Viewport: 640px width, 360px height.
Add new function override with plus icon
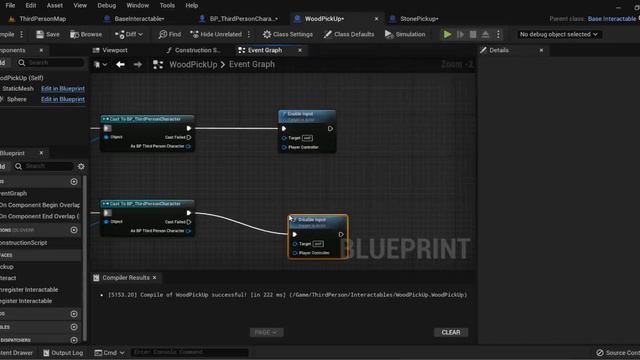(x=74, y=230)
